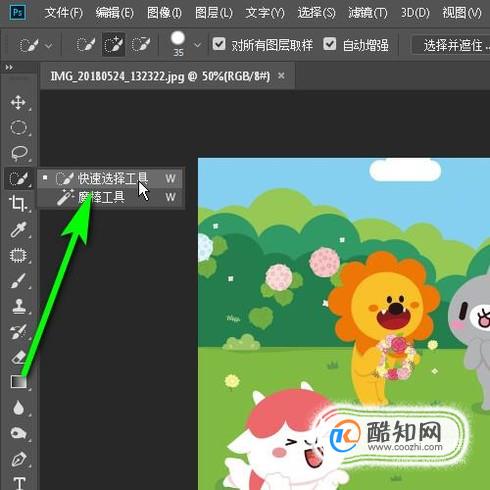Open the tool preset picker dropdown arrow
The height and width of the screenshot is (490, 490).
(49, 45)
